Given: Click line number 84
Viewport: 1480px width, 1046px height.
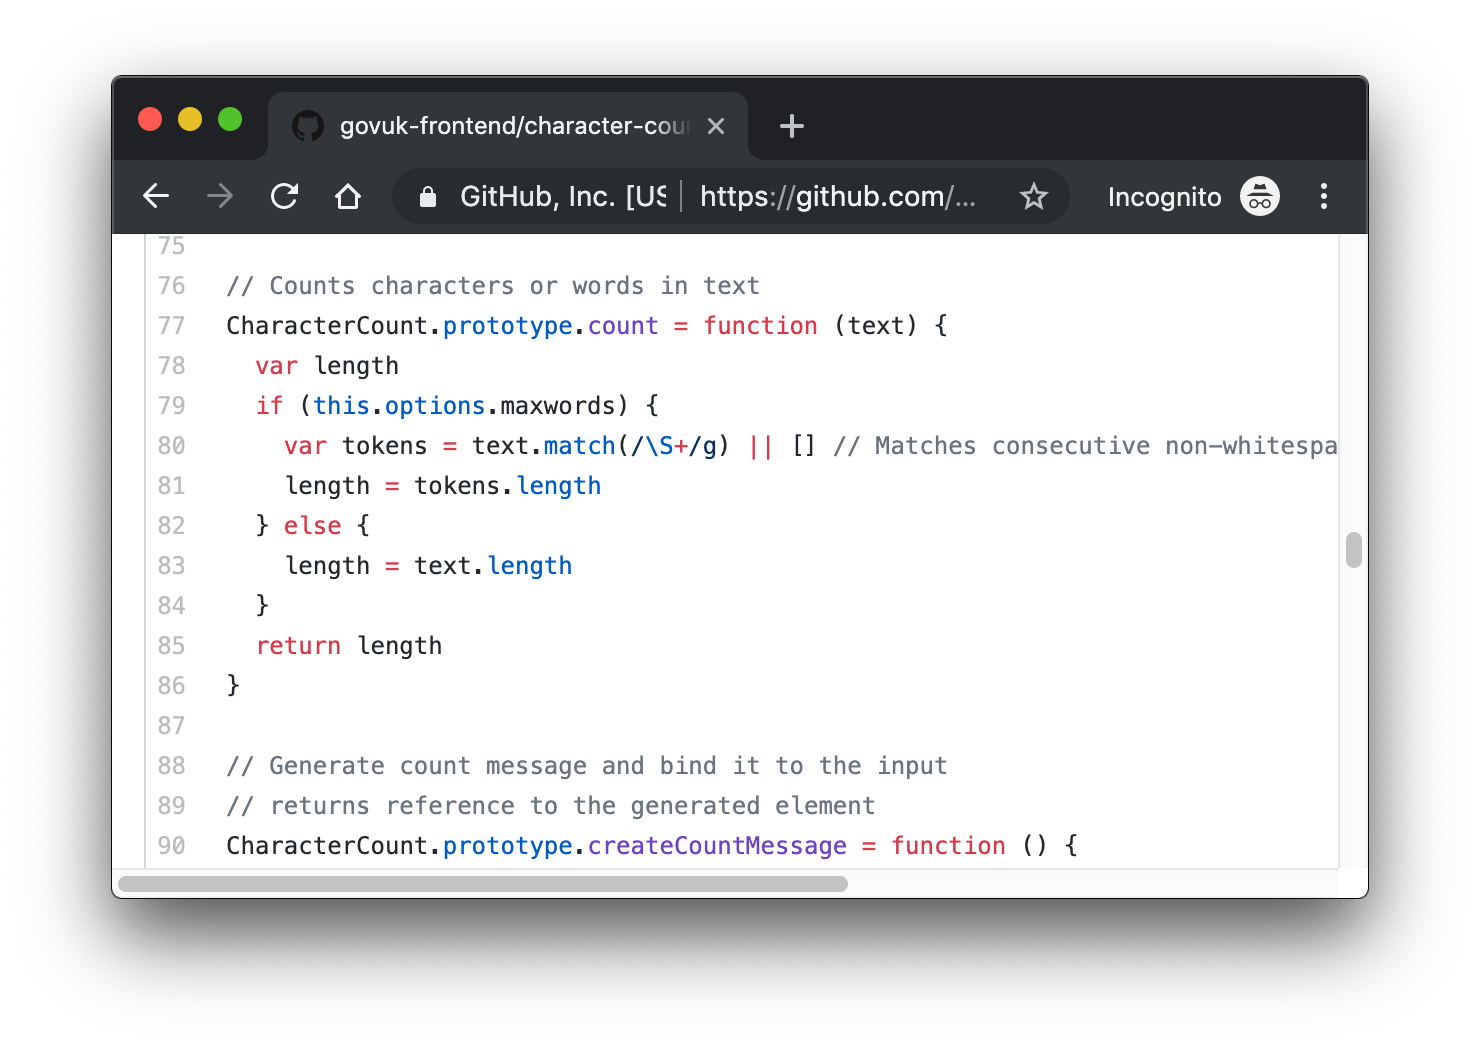Looking at the screenshot, I should tap(172, 606).
